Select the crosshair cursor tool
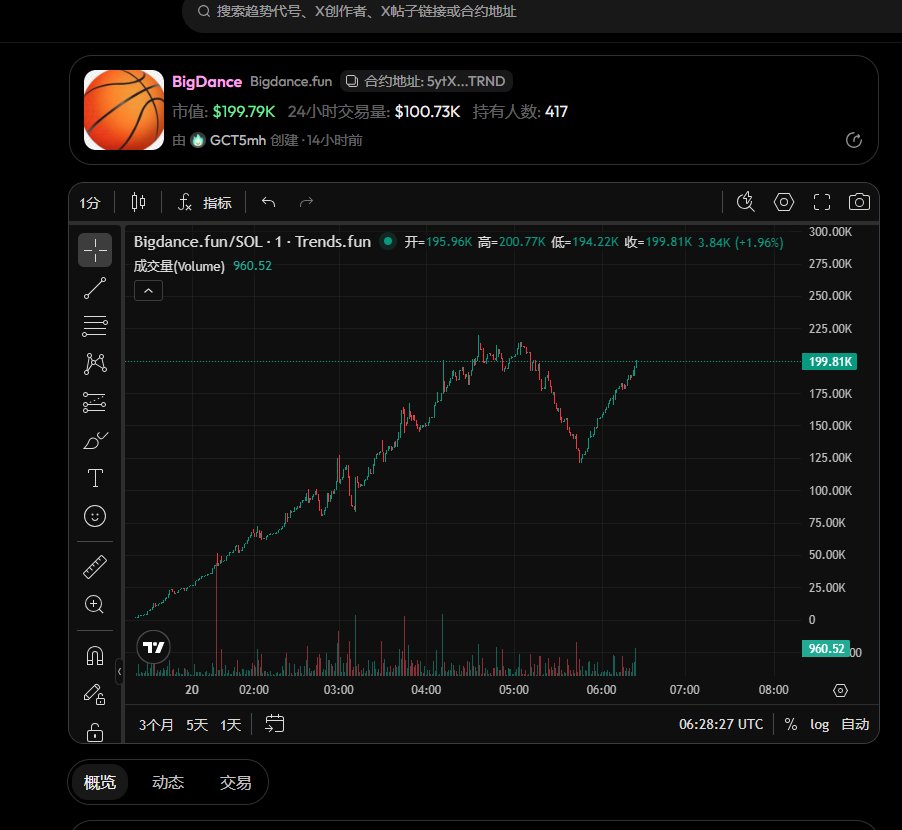The height and width of the screenshot is (830, 902). pyautogui.click(x=95, y=251)
